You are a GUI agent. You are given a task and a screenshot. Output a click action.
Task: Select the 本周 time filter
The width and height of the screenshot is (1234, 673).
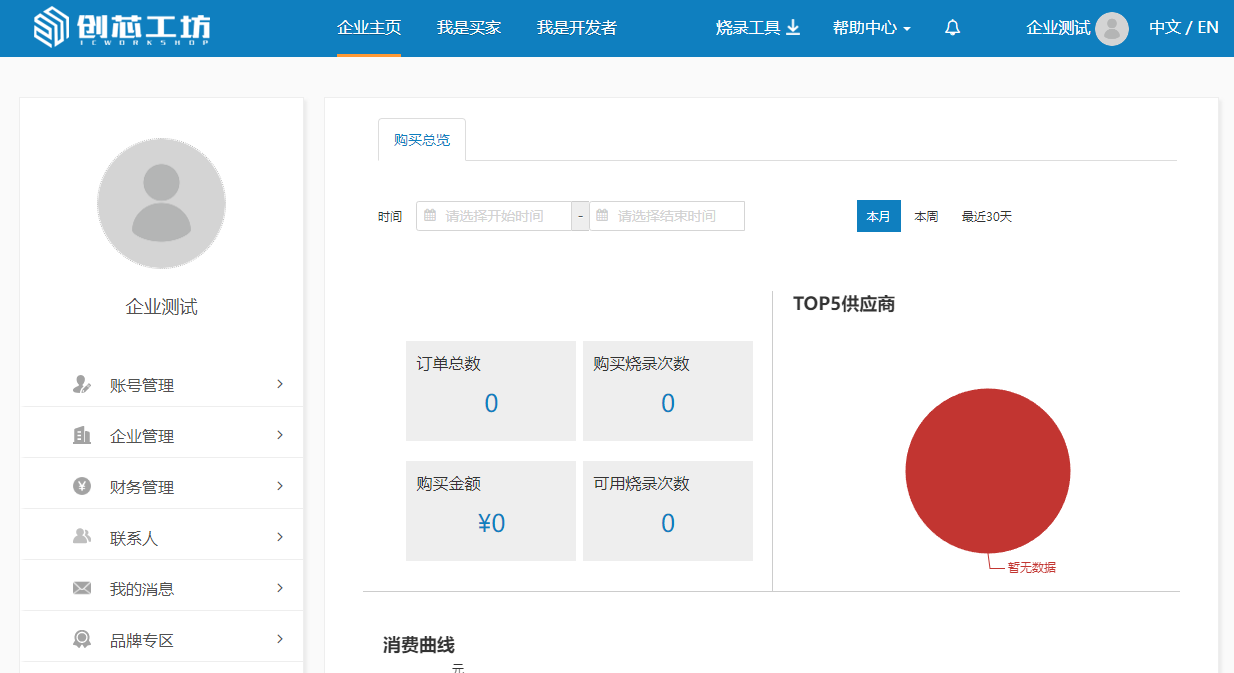coord(926,216)
